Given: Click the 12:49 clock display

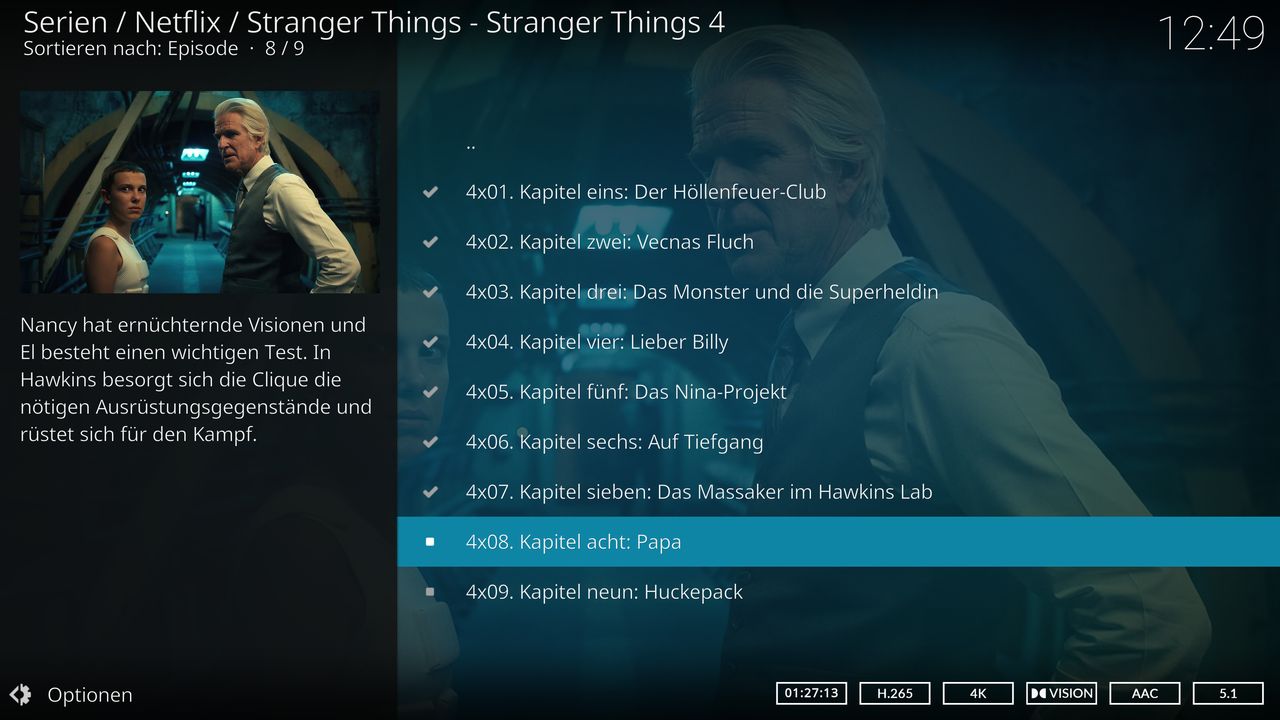Looking at the screenshot, I should (x=1212, y=34).
